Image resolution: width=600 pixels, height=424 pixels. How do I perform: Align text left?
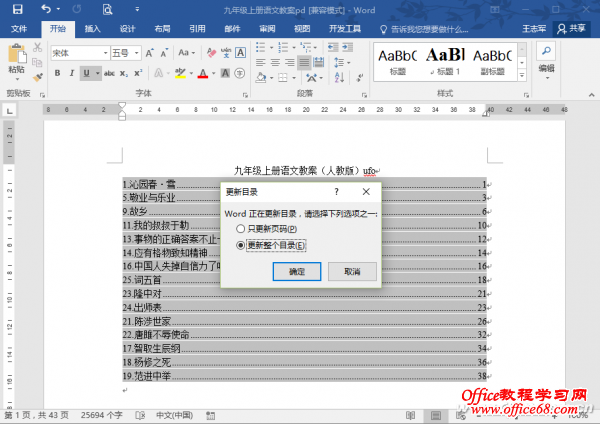pyautogui.click(x=261, y=62)
